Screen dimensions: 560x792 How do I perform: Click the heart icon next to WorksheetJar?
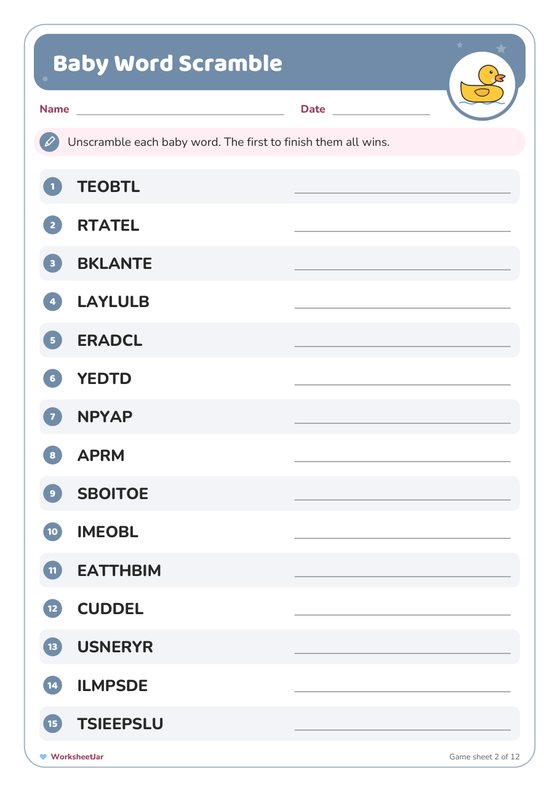43,757
